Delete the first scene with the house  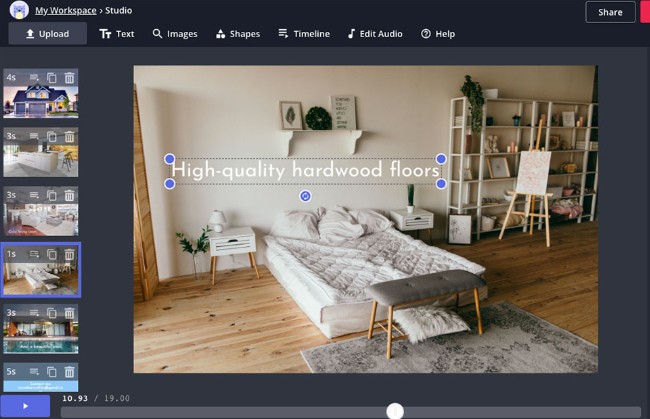69,77
